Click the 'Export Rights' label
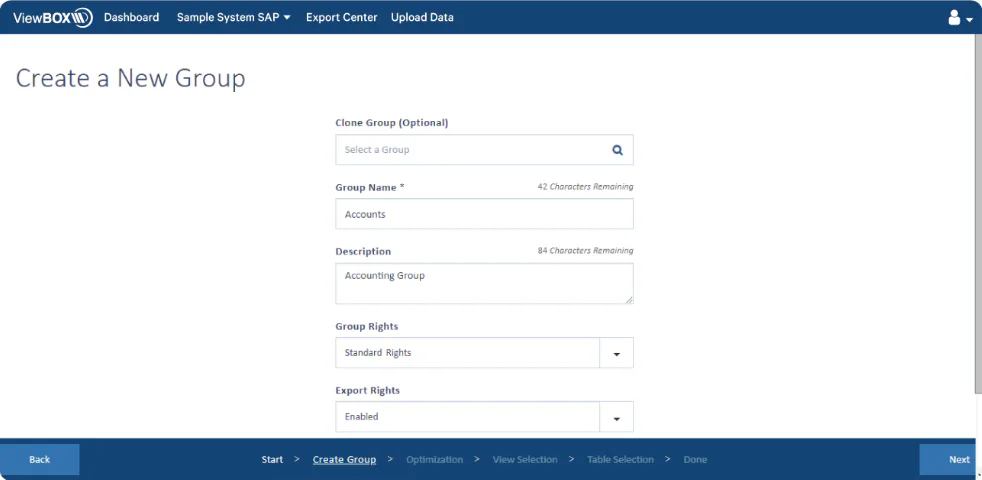Screen dimensions: 982x480 [x=368, y=390]
